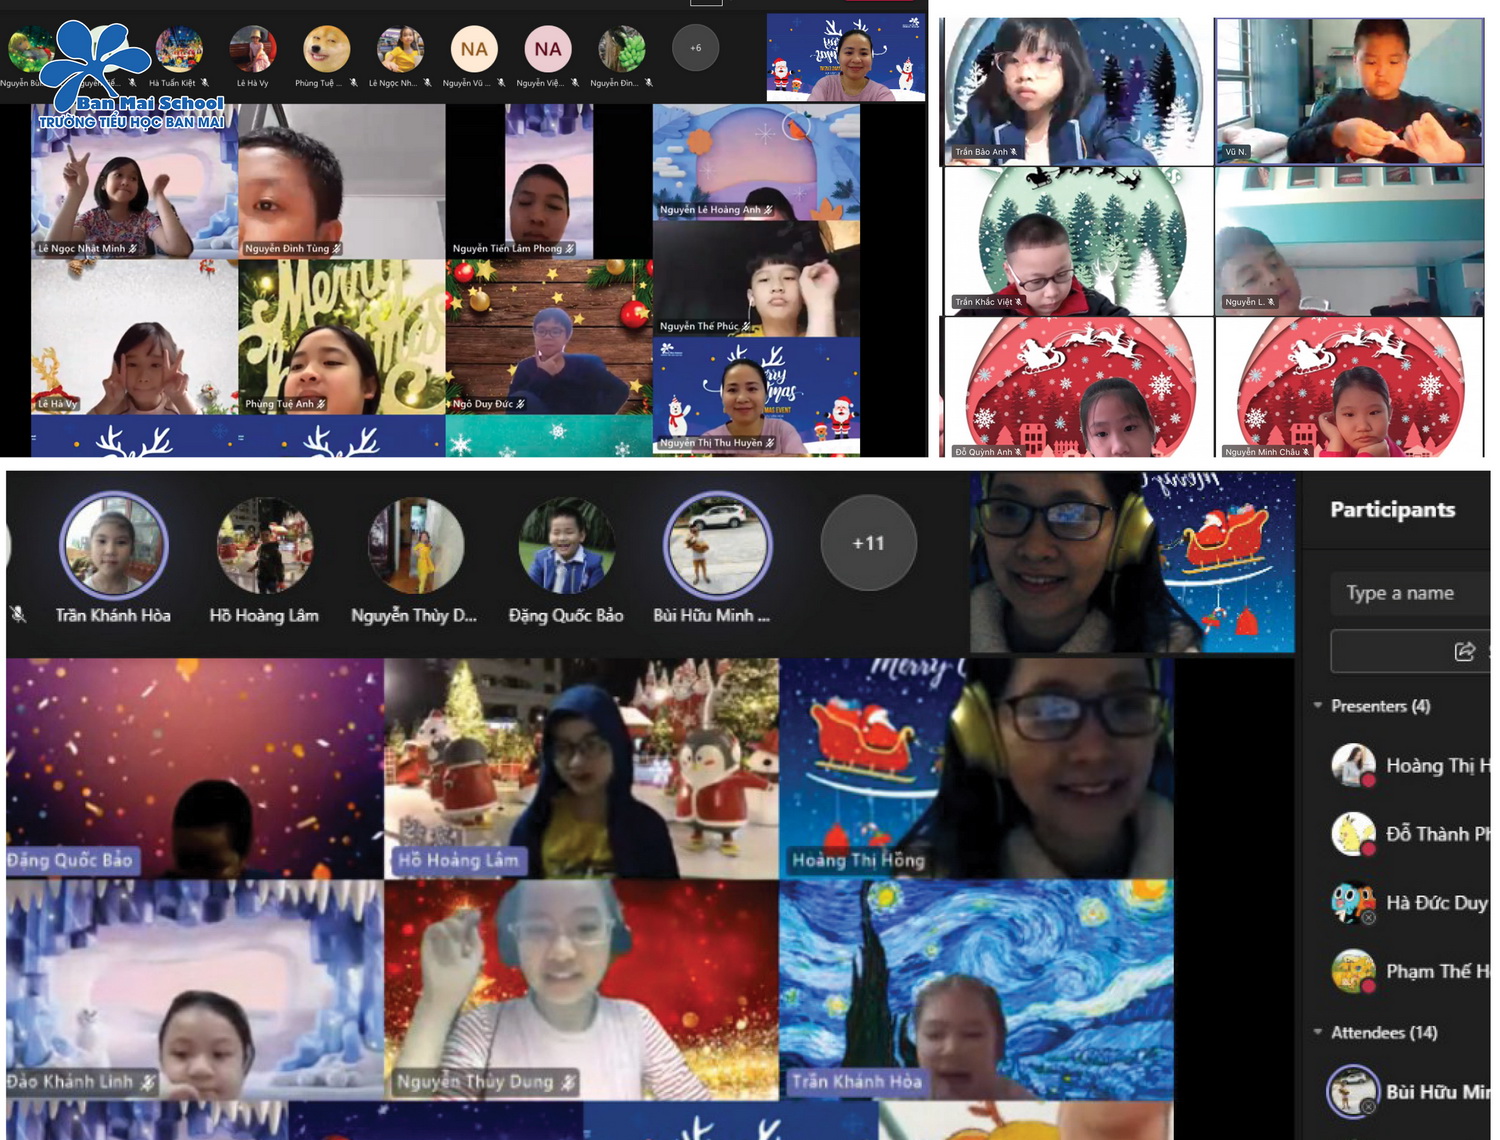Click muted mic icon on Nguyễn Thùy Dung tile
Image resolution: width=1500 pixels, height=1140 pixels.
coord(568,1082)
